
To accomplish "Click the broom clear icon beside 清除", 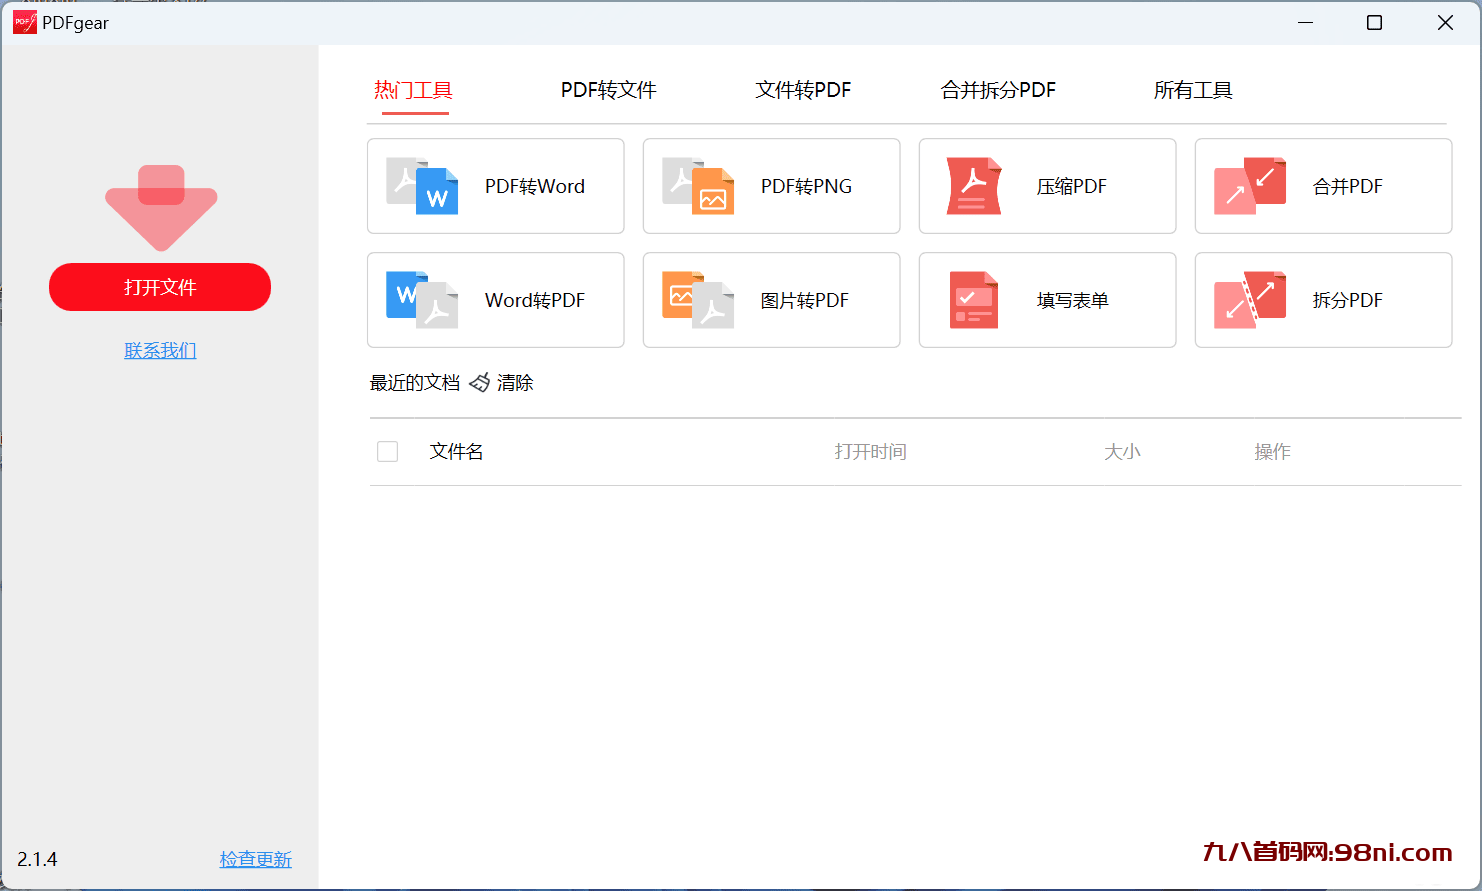I will pos(480,383).
